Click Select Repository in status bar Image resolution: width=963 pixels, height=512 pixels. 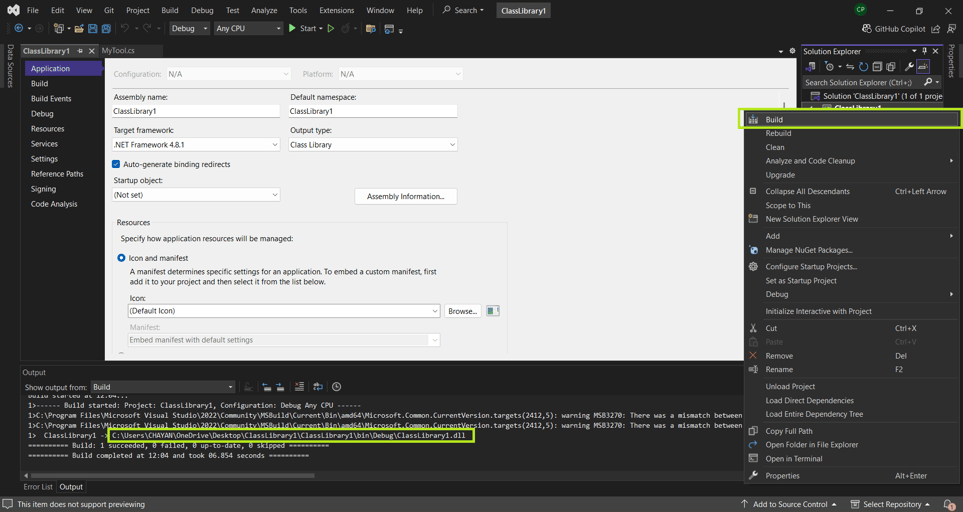pyautogui.click(x=891, y=504)
